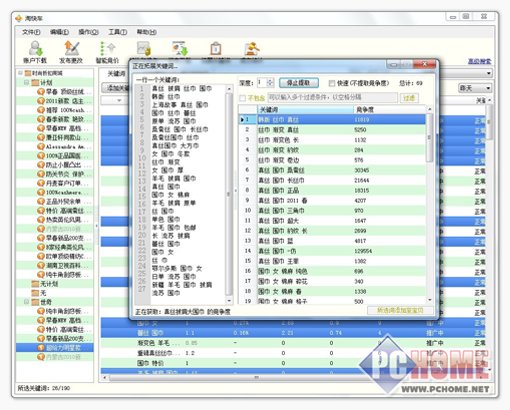Click the clipboard toolbar icon
This screenshot has width=510, height=410.
(x=216, y=49)
